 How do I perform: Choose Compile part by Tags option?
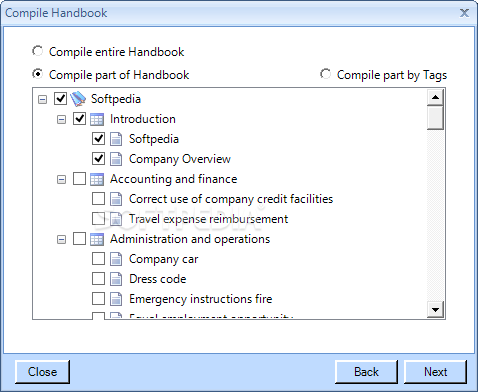[x=325, y=74]
